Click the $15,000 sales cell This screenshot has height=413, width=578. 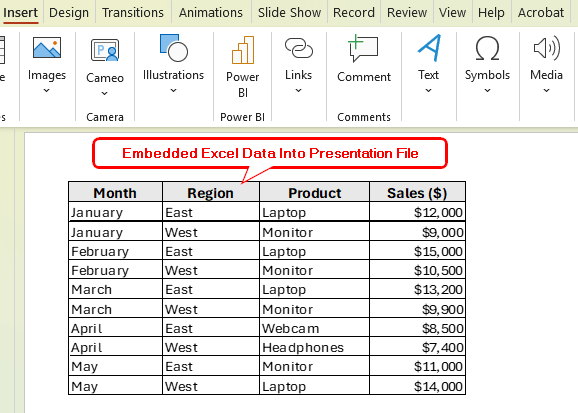(x=417, y=251)
